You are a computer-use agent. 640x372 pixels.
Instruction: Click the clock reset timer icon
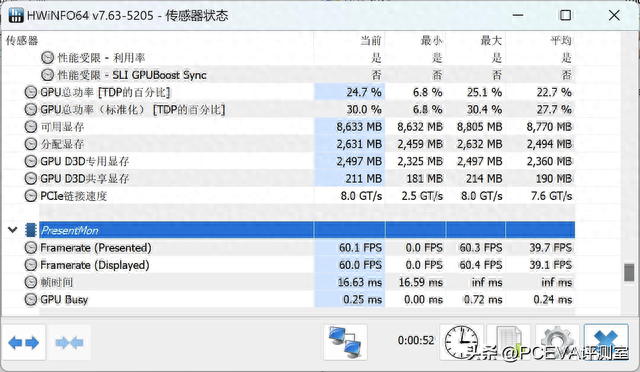(461, 342)
